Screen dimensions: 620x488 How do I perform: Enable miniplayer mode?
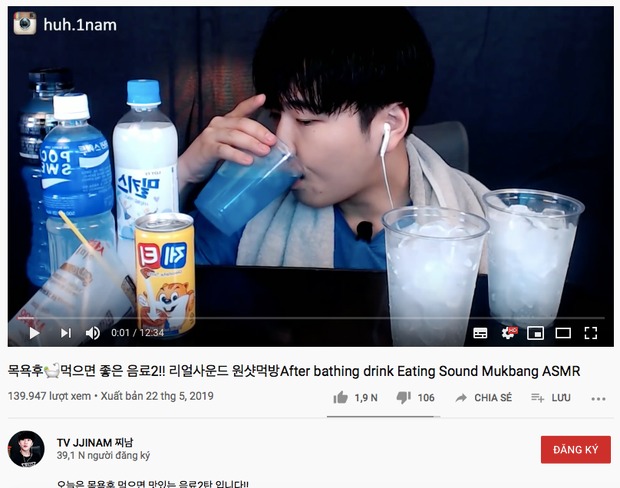pyautogui.click(x=535, y=333)
